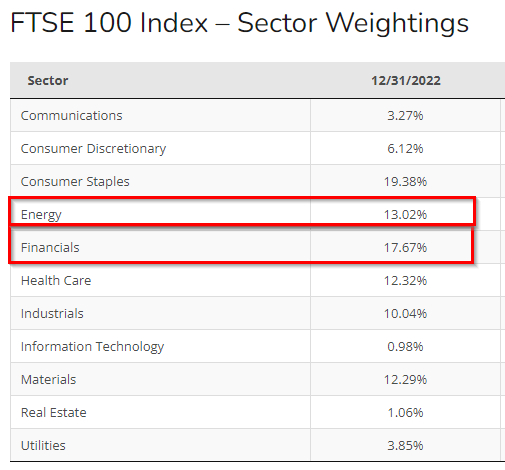Click the highlighted Energy sector label
This screenshot has width=505, height=470.
[x=41, y=215]
